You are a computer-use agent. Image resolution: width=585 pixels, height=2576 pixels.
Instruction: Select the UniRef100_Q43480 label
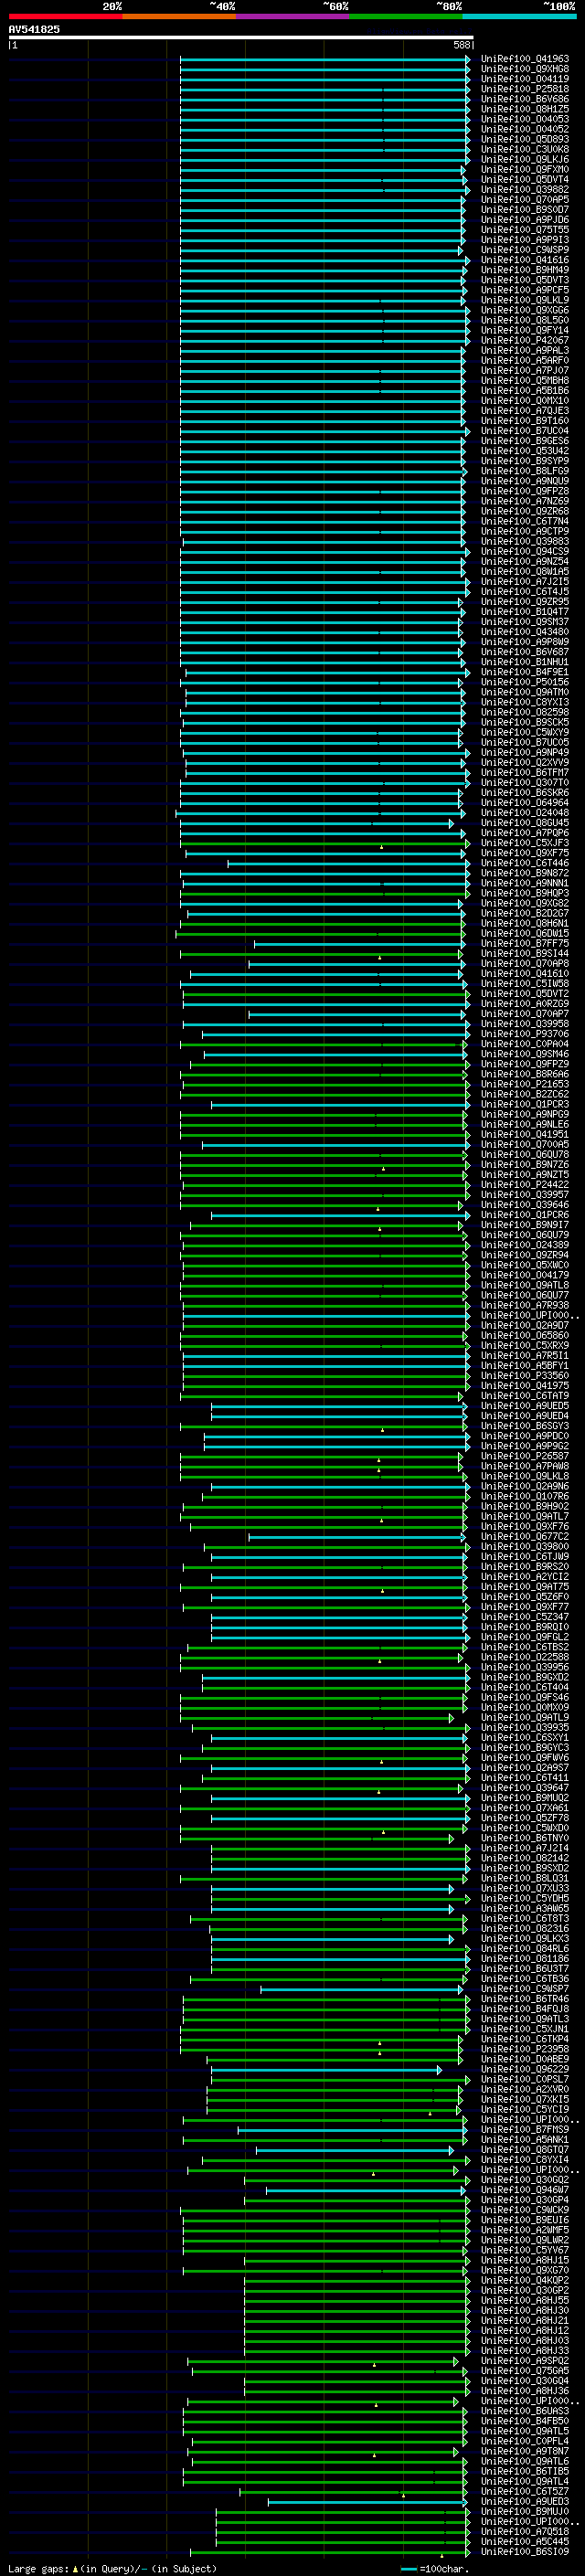click(x=524, y=632)
